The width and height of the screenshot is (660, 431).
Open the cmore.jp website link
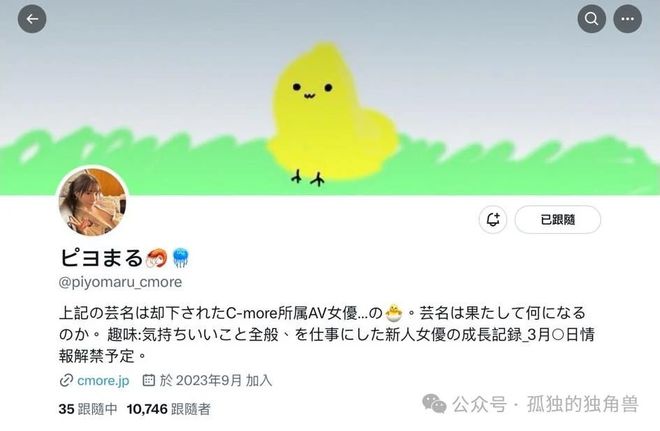103,380
